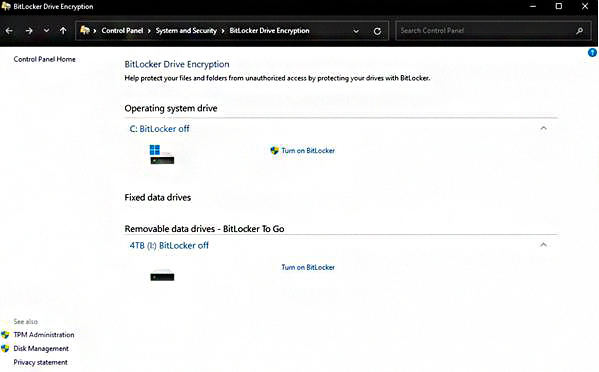The image size is (599, 372).
Task: Click the Control Panel address bar icon
Action: pos(85,30)
